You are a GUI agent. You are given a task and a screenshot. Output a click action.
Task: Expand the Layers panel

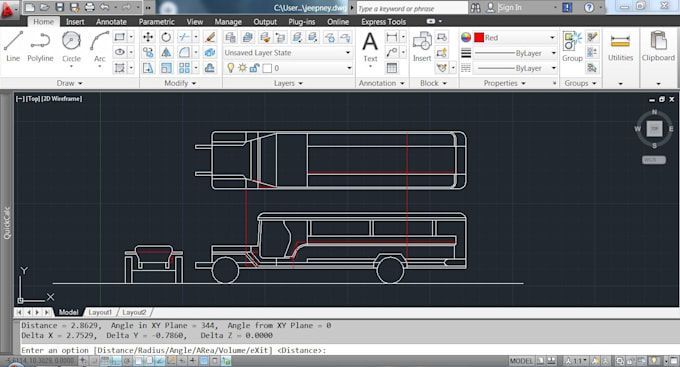[x=288, y=83]
